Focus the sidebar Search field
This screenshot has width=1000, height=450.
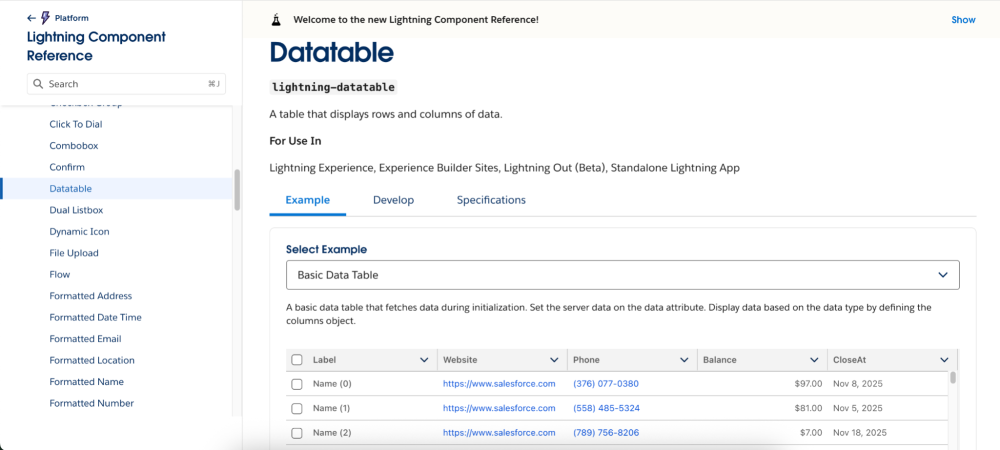pyautogui.click(x=126, y=83)
